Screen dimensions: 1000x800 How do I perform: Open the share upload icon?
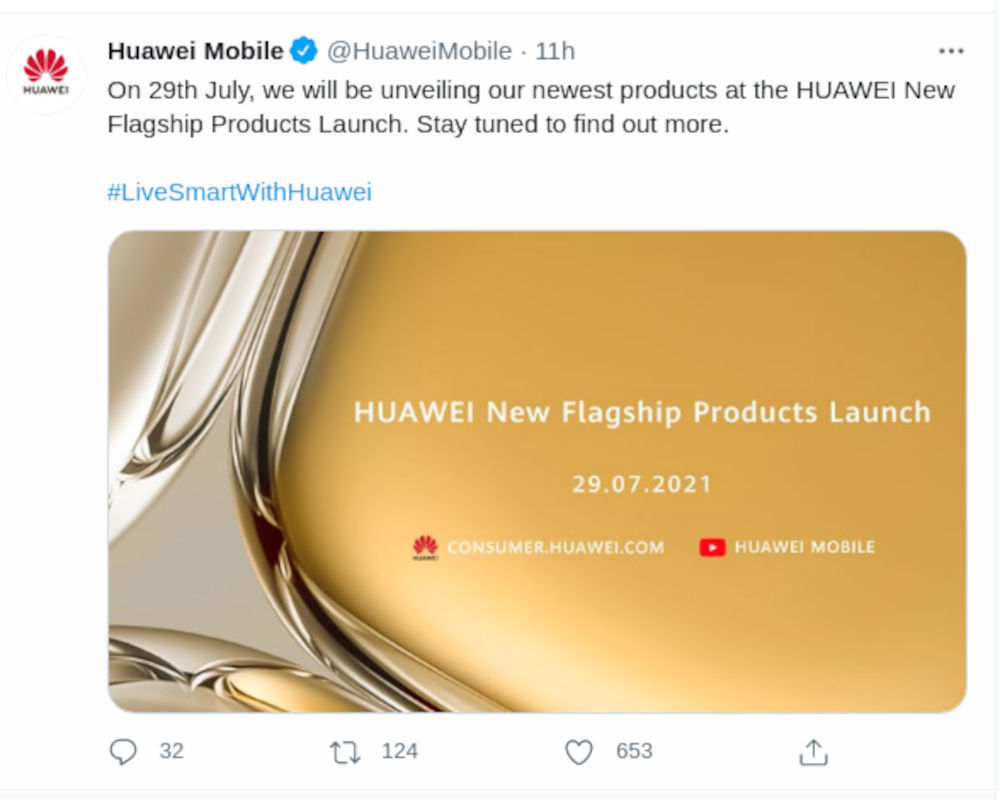813,752
